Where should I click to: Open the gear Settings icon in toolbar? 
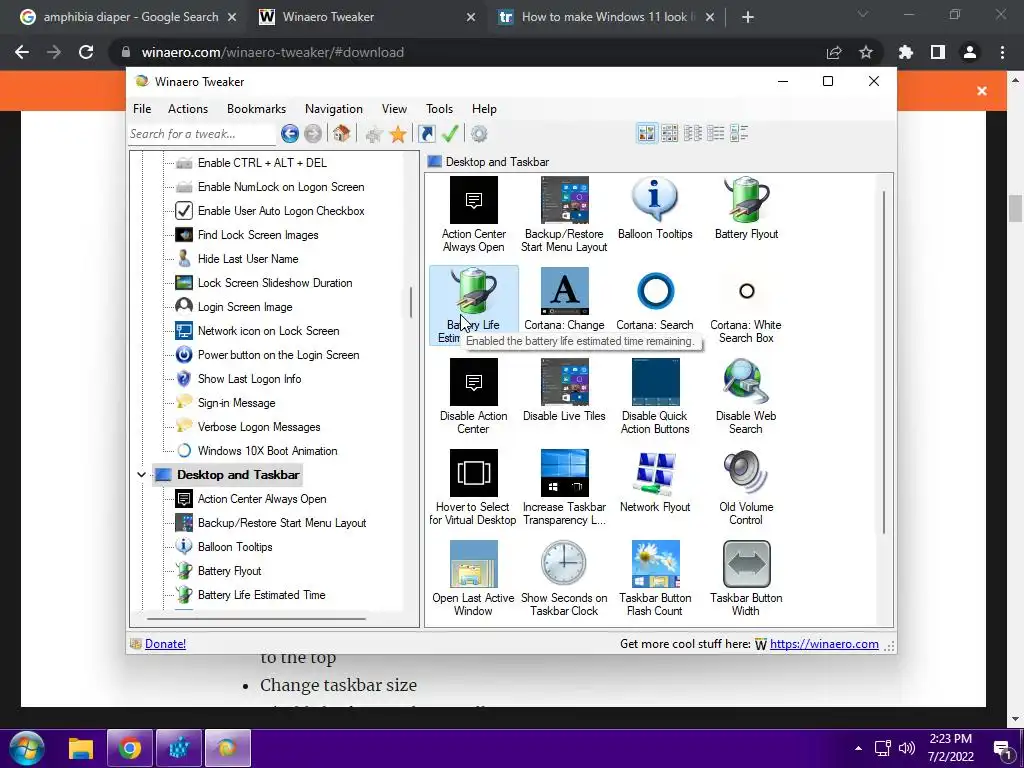(x=479, y=134)
